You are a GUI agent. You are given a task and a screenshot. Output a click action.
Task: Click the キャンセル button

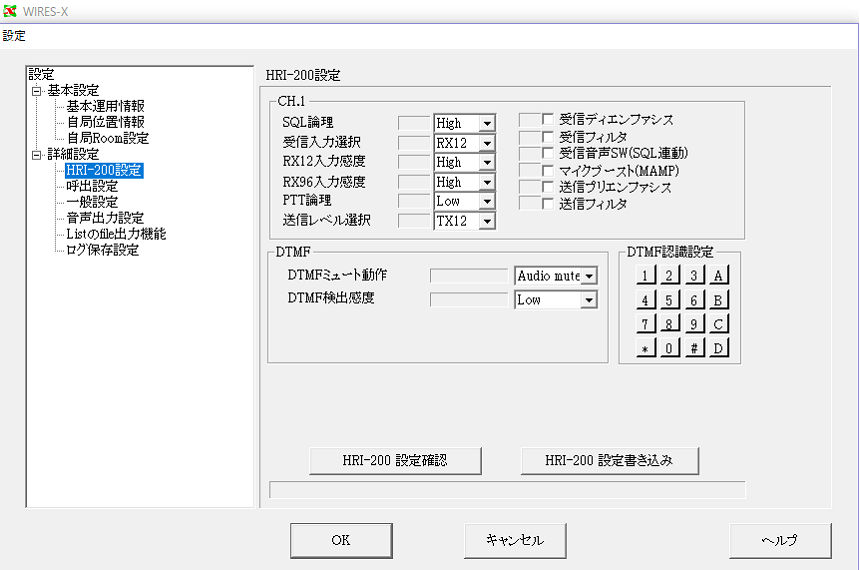[x=515, y=540]
